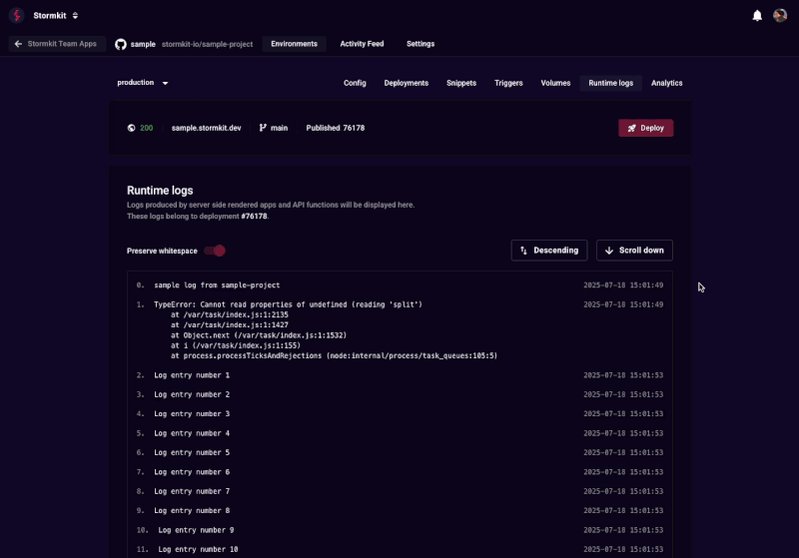Expand the production environment dropdown
This screenshot has height=558, width=799.
pyautogui.click(x=143, y=83)
